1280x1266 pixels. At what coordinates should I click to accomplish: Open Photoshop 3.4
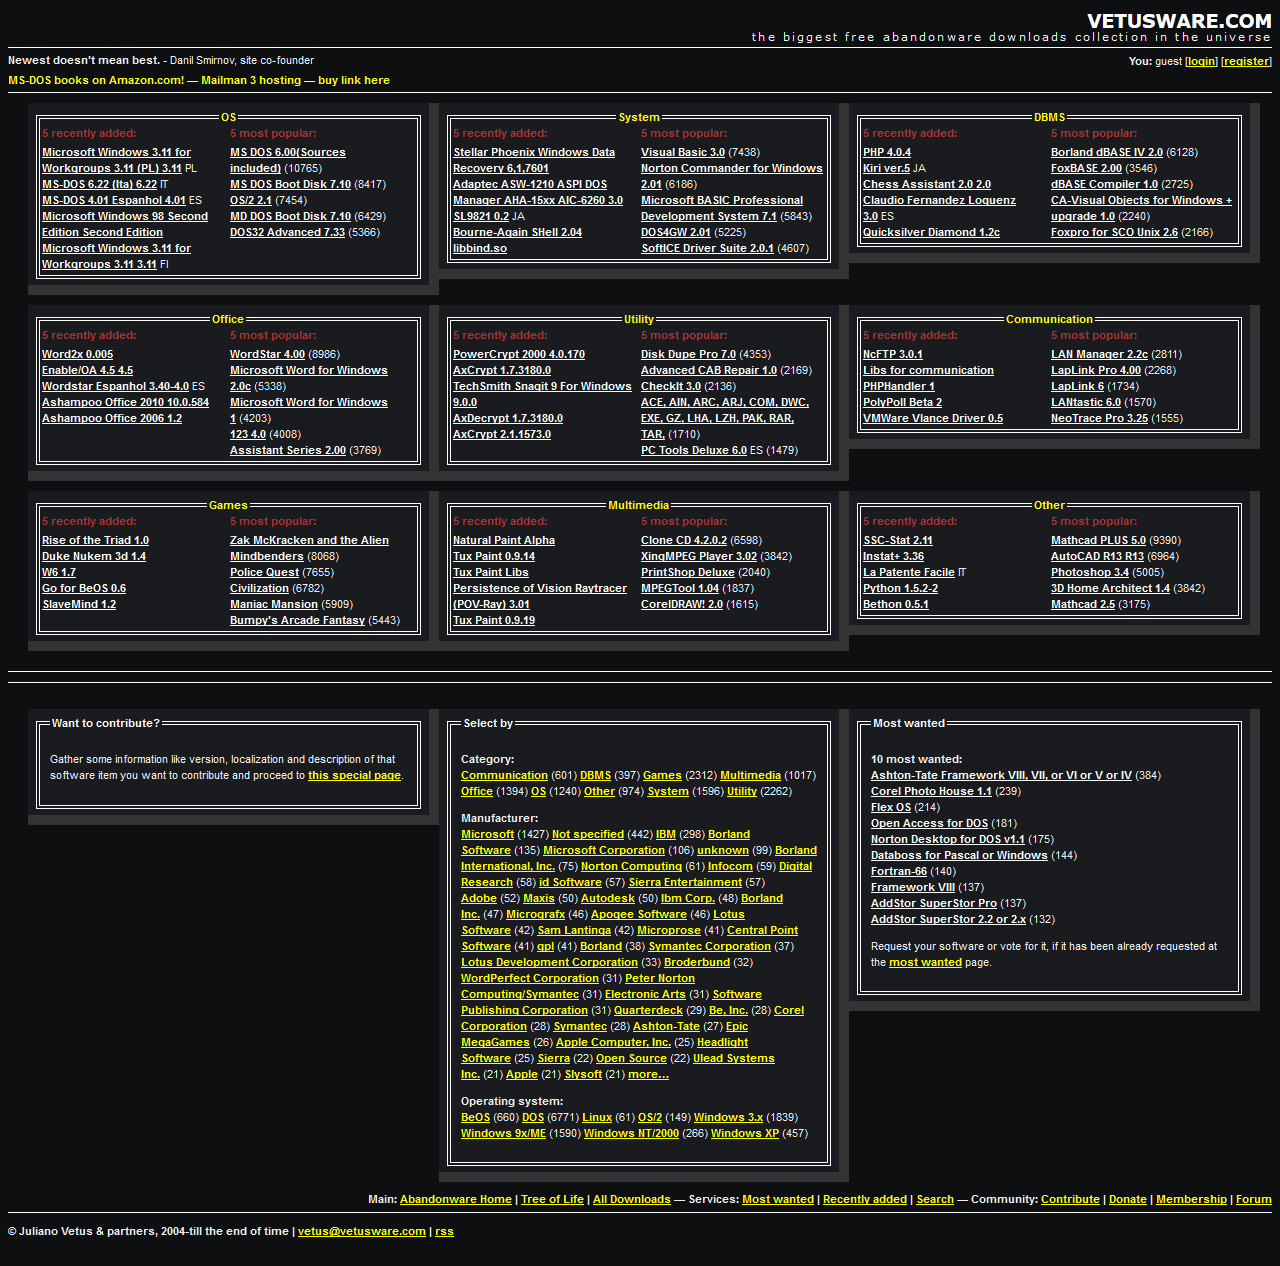[1090, 572]
